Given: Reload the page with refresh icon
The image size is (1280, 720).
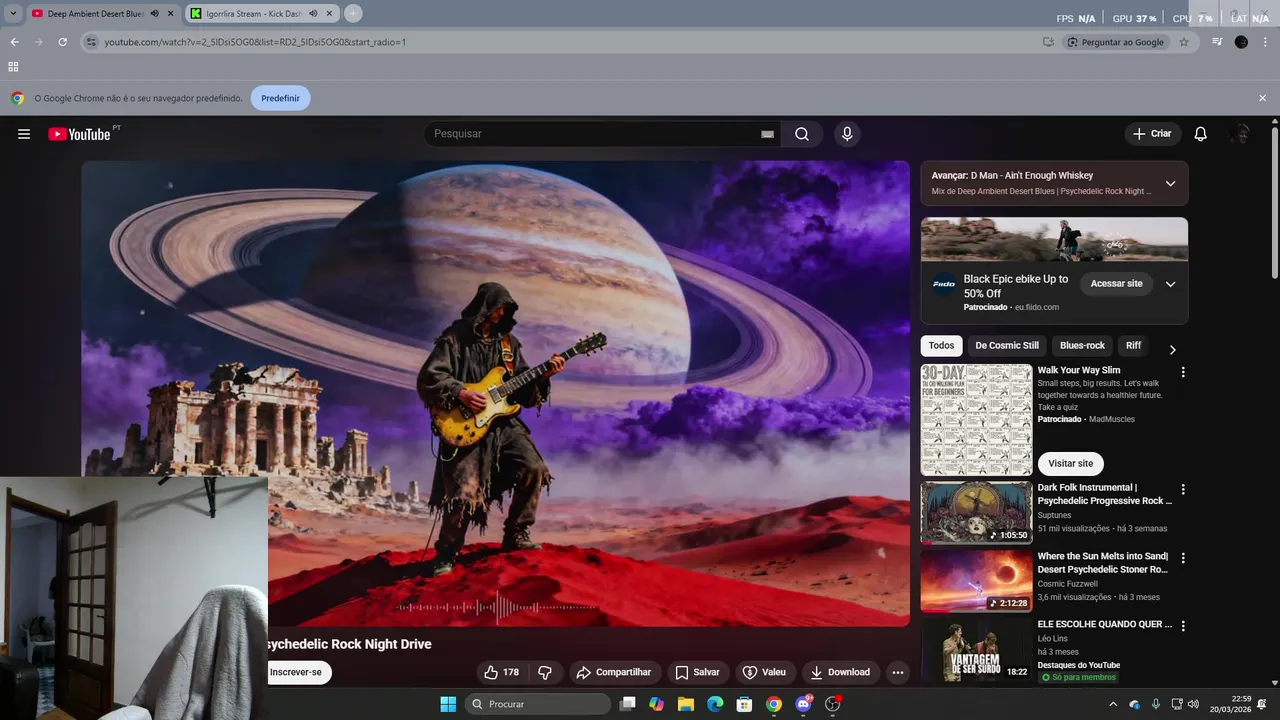Looking at the screenshot, I should pyautogui.click(x=62, y=42).
